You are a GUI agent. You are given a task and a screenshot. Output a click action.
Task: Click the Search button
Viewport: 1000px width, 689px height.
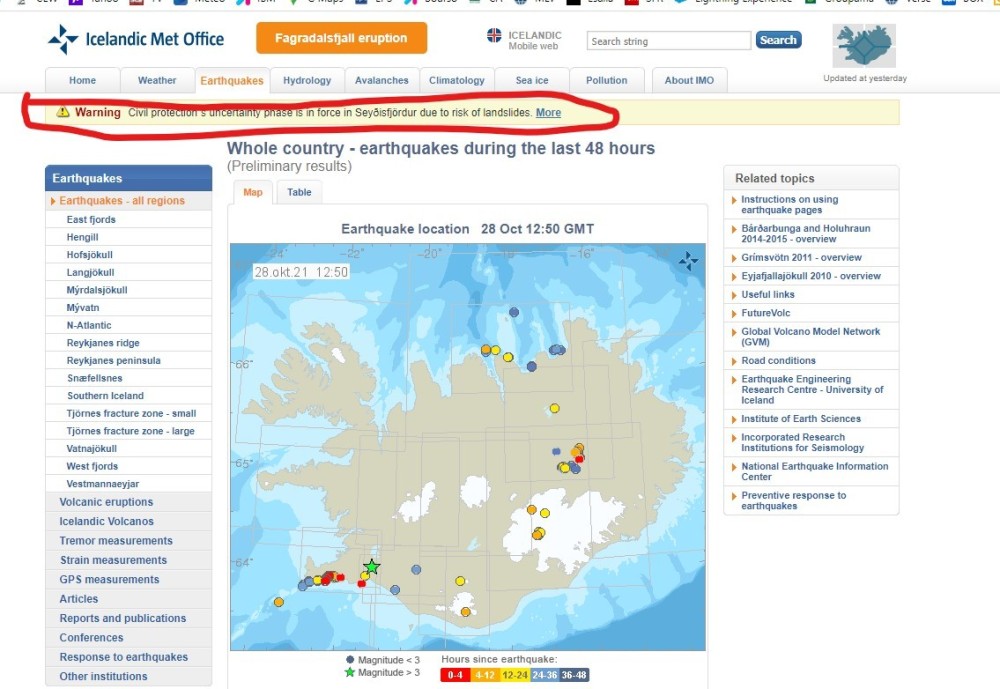777,41
